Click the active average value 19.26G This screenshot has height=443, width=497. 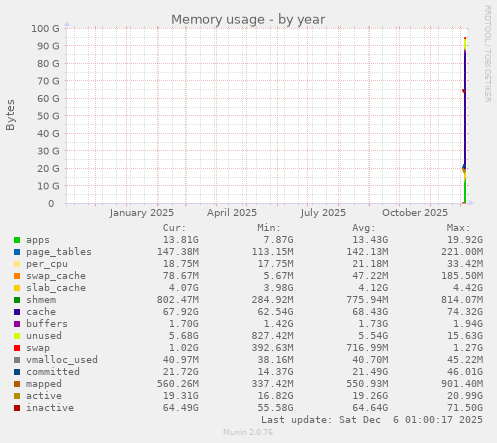click(370, 396)
